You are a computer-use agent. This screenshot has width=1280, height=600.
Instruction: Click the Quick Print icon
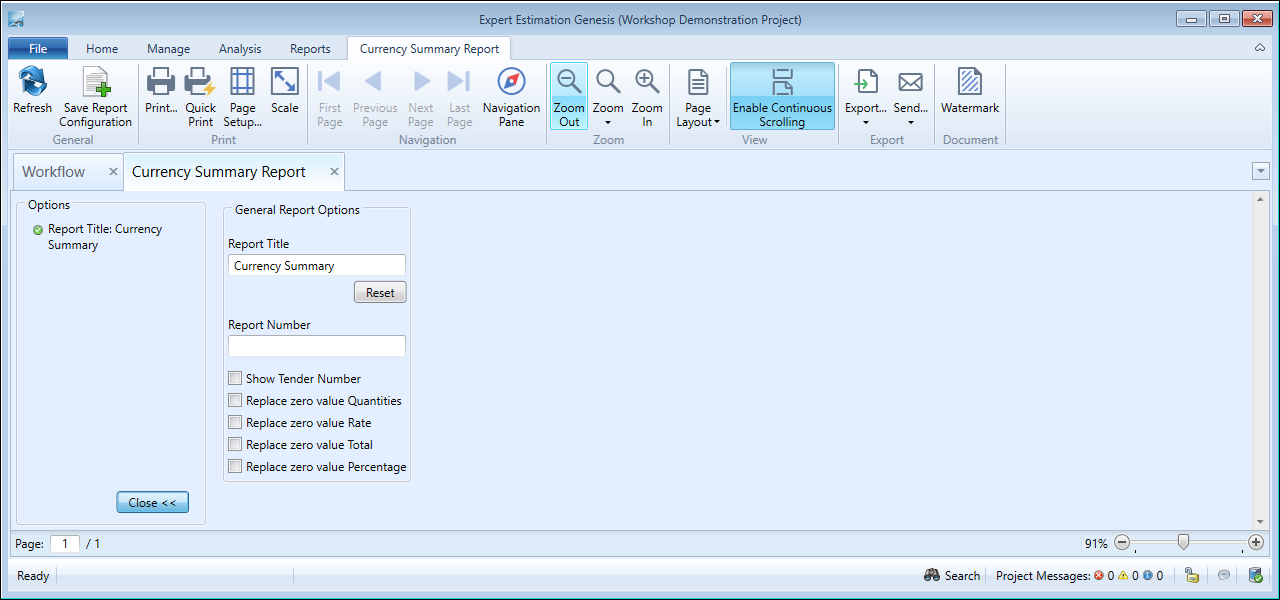(200, 84)
